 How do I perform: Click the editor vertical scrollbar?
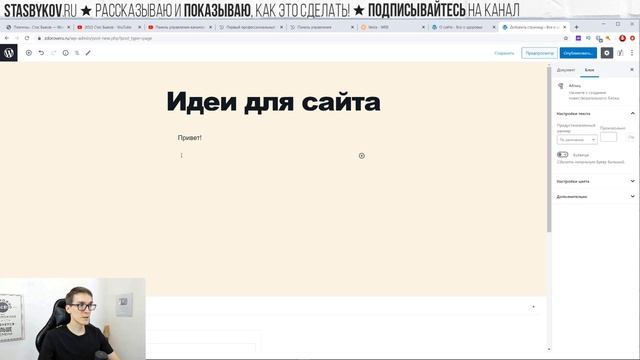549,151
